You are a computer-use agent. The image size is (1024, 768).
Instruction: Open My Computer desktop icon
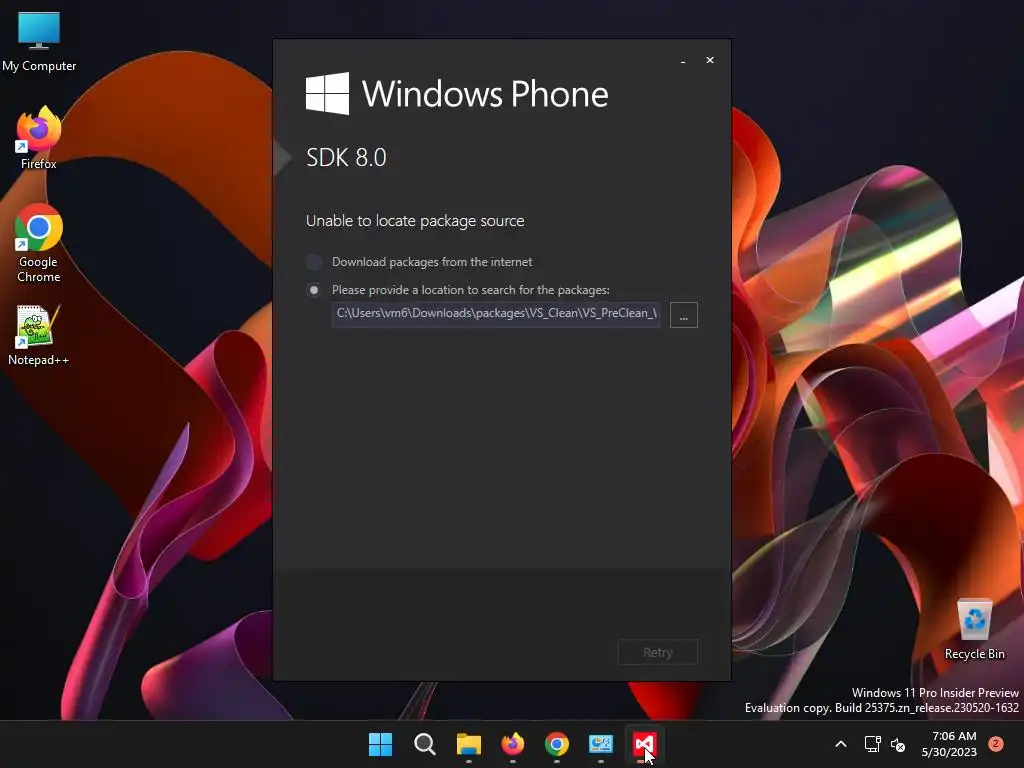coord(39,42)
